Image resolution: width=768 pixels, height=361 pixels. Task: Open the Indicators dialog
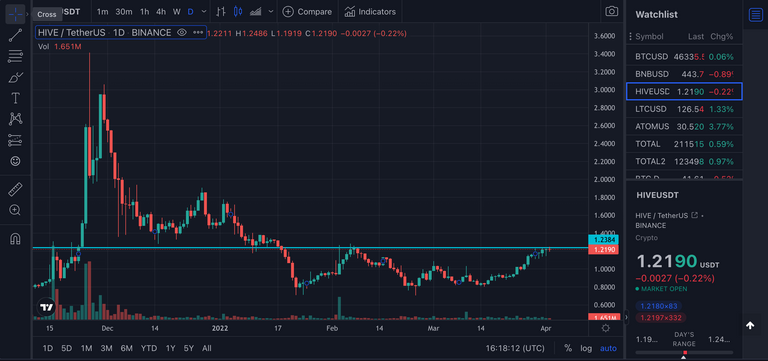click(370, 11)
